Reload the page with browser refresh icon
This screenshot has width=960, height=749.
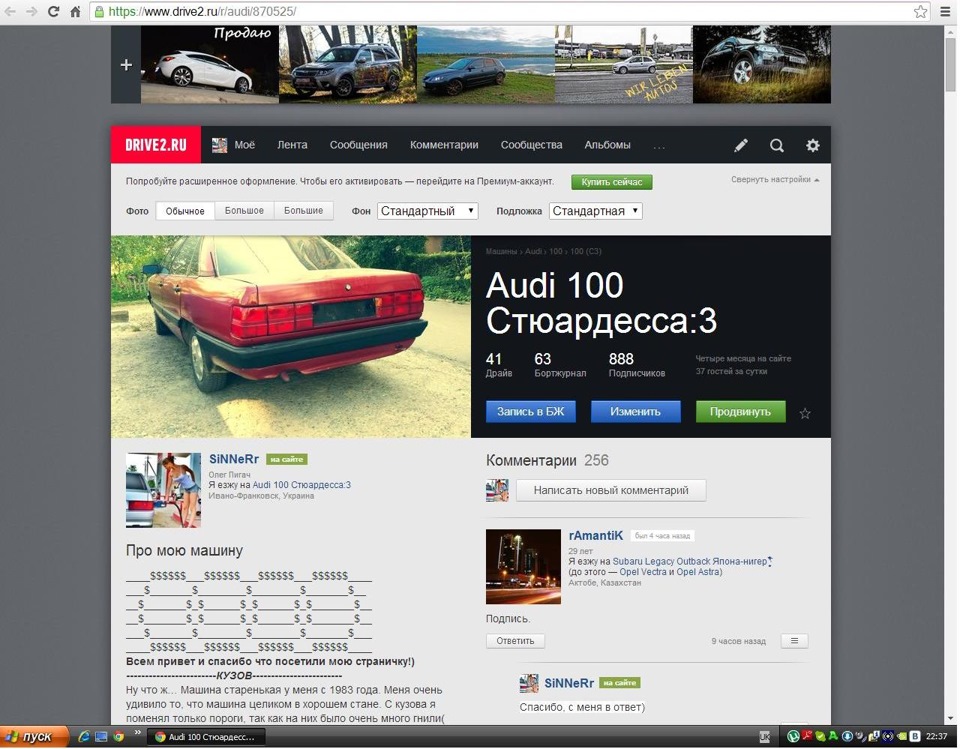[x=53, y=12]
